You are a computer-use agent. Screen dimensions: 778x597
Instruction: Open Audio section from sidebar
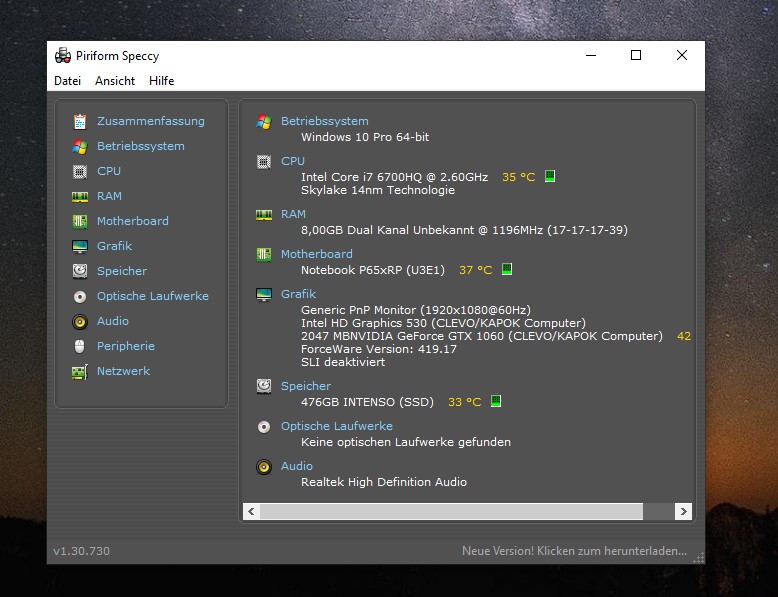coord(113,321)
